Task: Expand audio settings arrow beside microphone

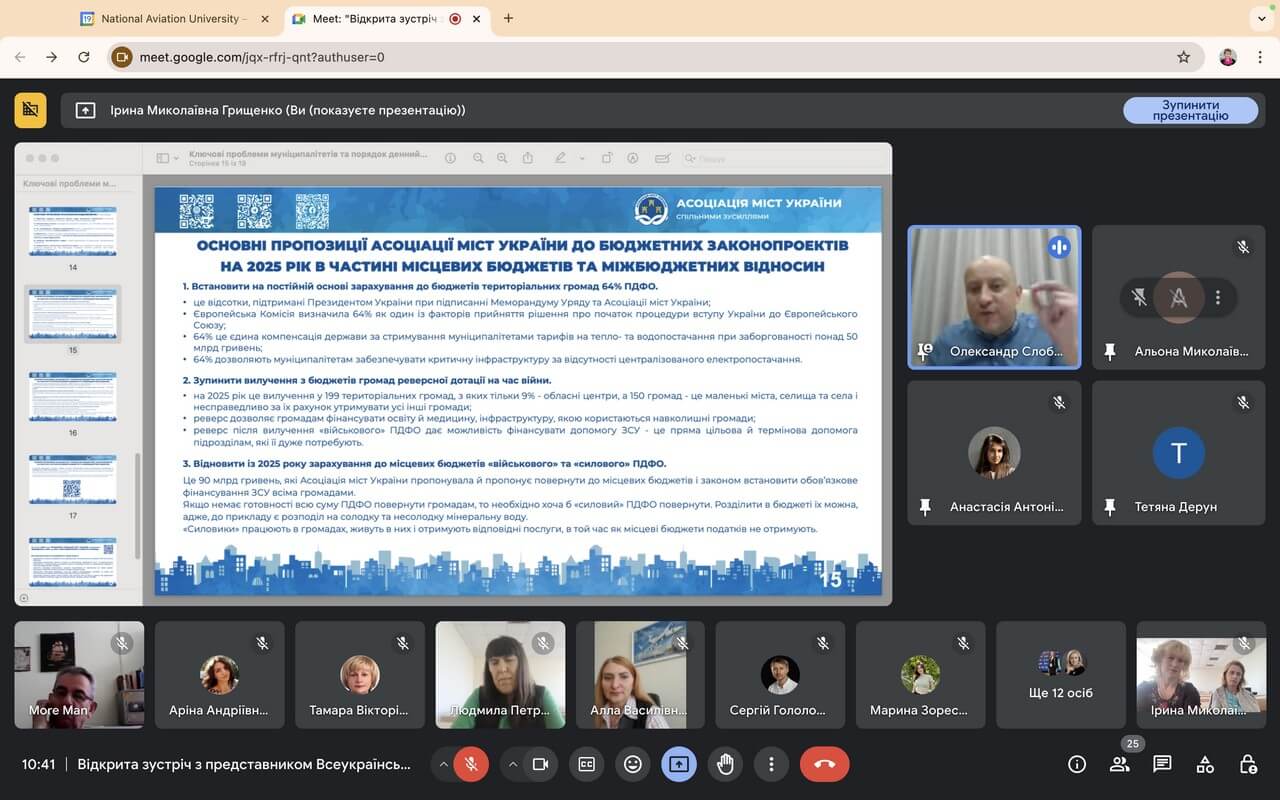Action: click(x=443, y=764)
